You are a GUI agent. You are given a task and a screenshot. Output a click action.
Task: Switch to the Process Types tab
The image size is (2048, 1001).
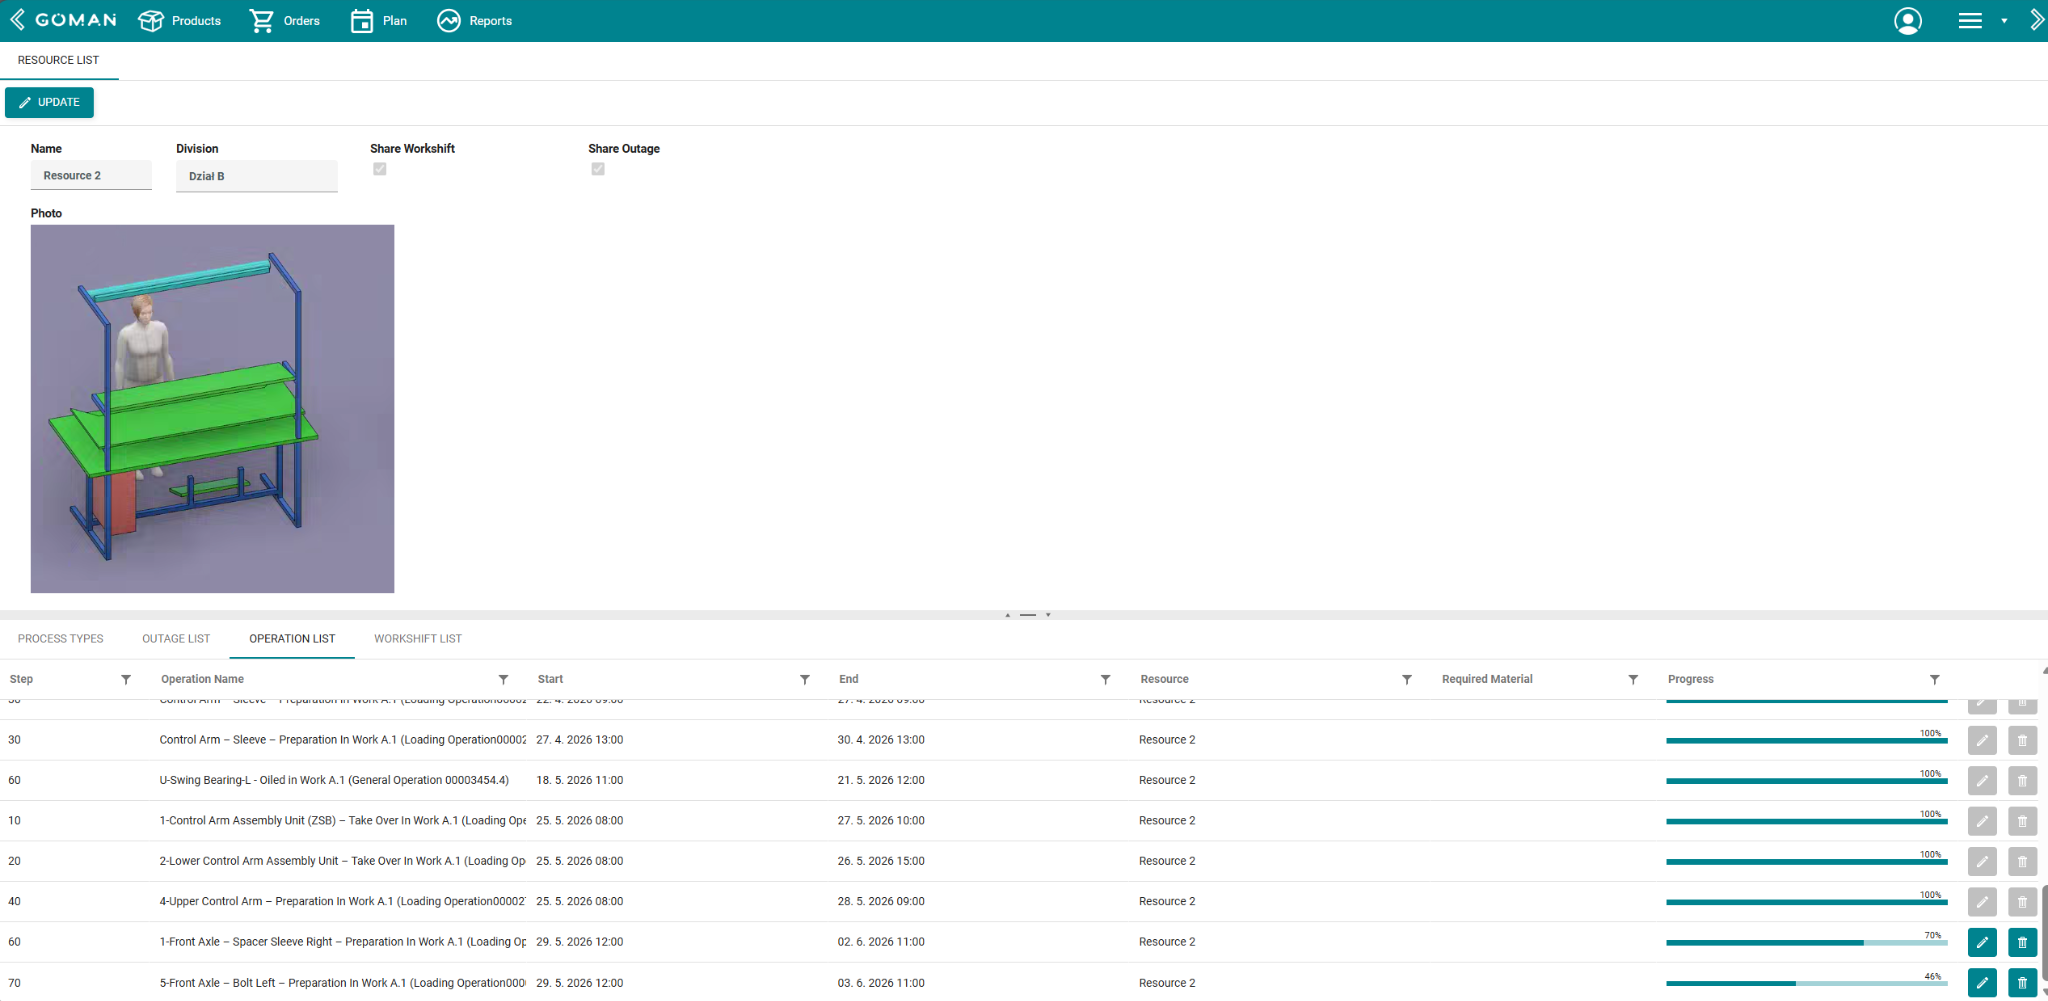(61, 639)
